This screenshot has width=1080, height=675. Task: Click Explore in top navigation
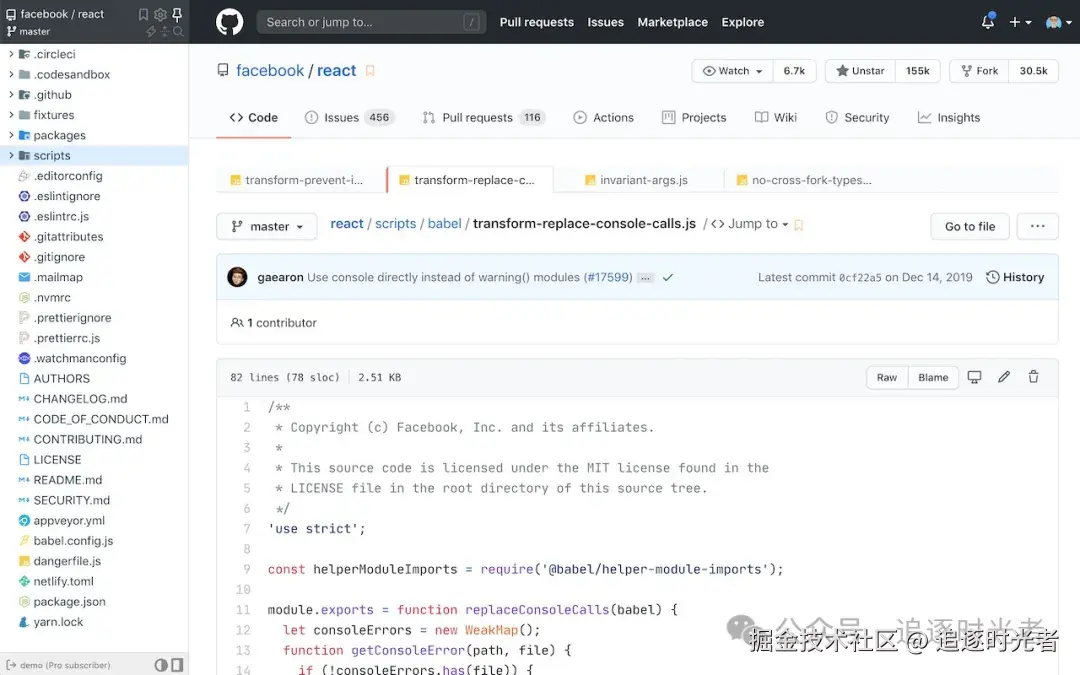[742, 22]
